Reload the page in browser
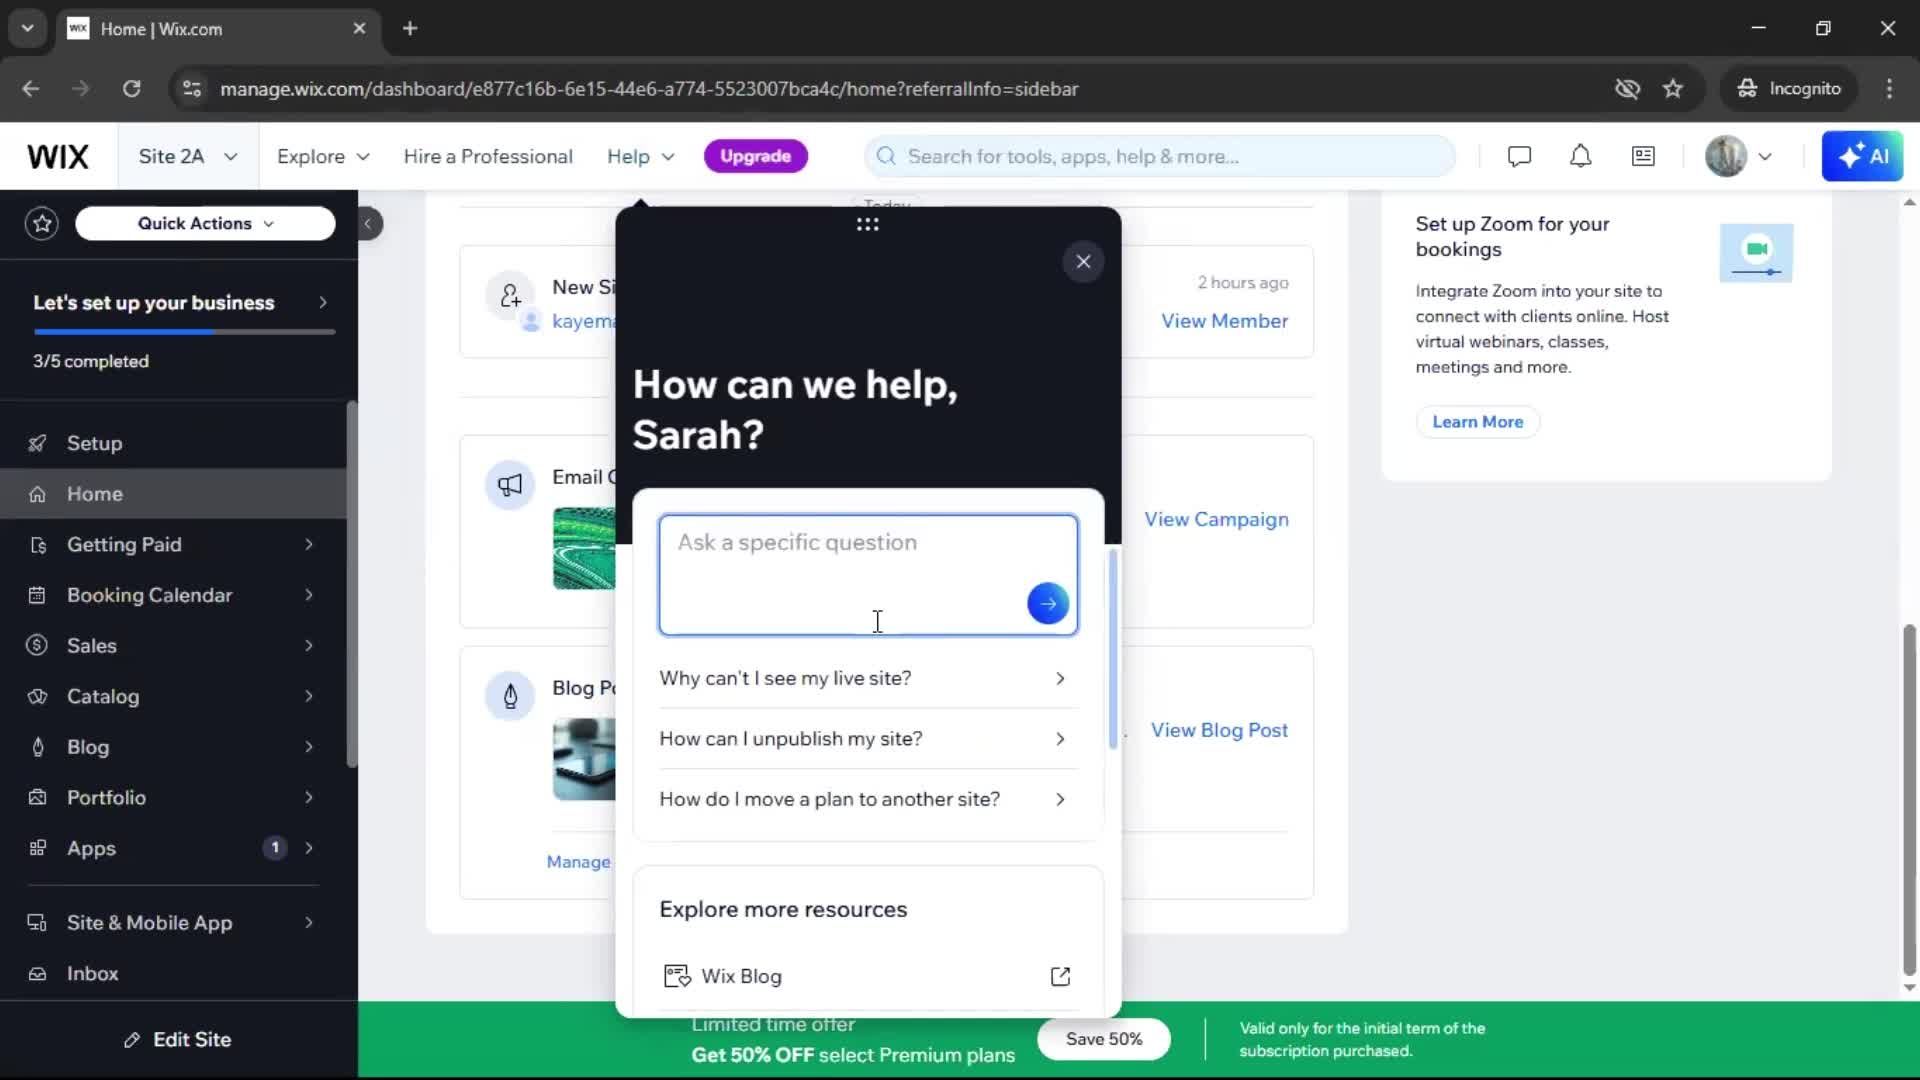 [x=131, y=89]
